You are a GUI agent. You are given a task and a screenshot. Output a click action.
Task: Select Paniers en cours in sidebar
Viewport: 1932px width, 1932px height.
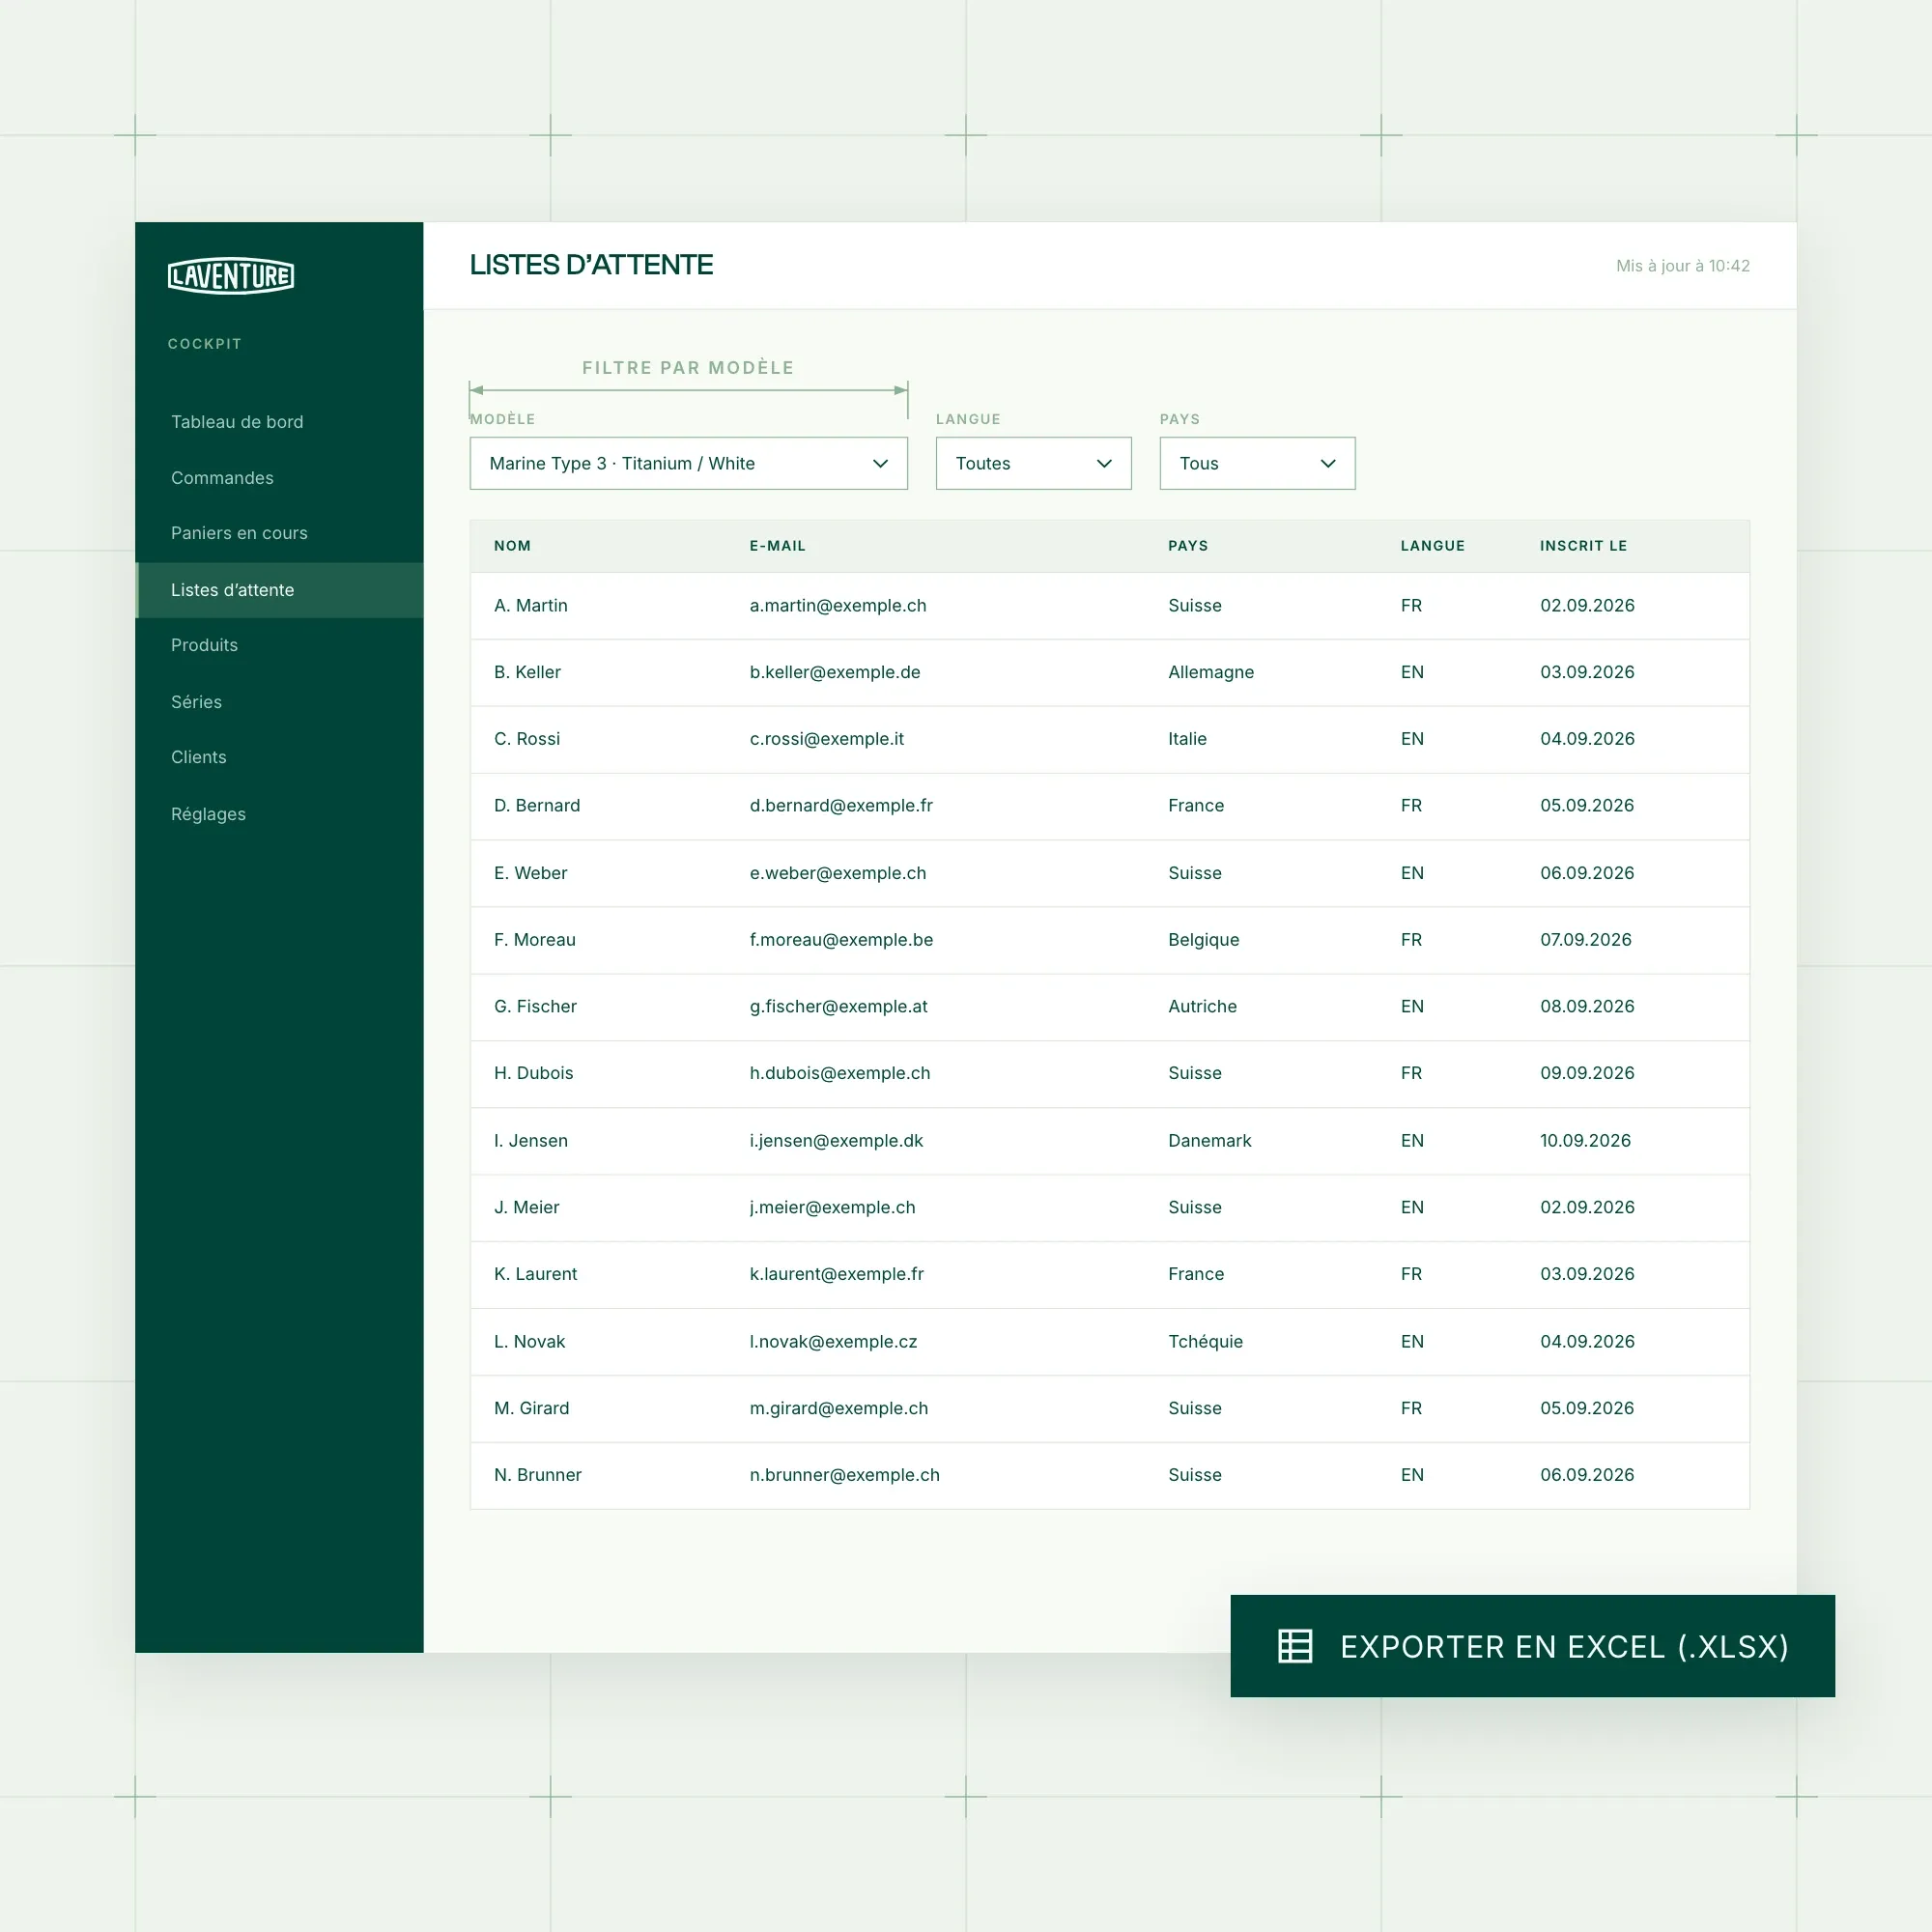point(239,533)
